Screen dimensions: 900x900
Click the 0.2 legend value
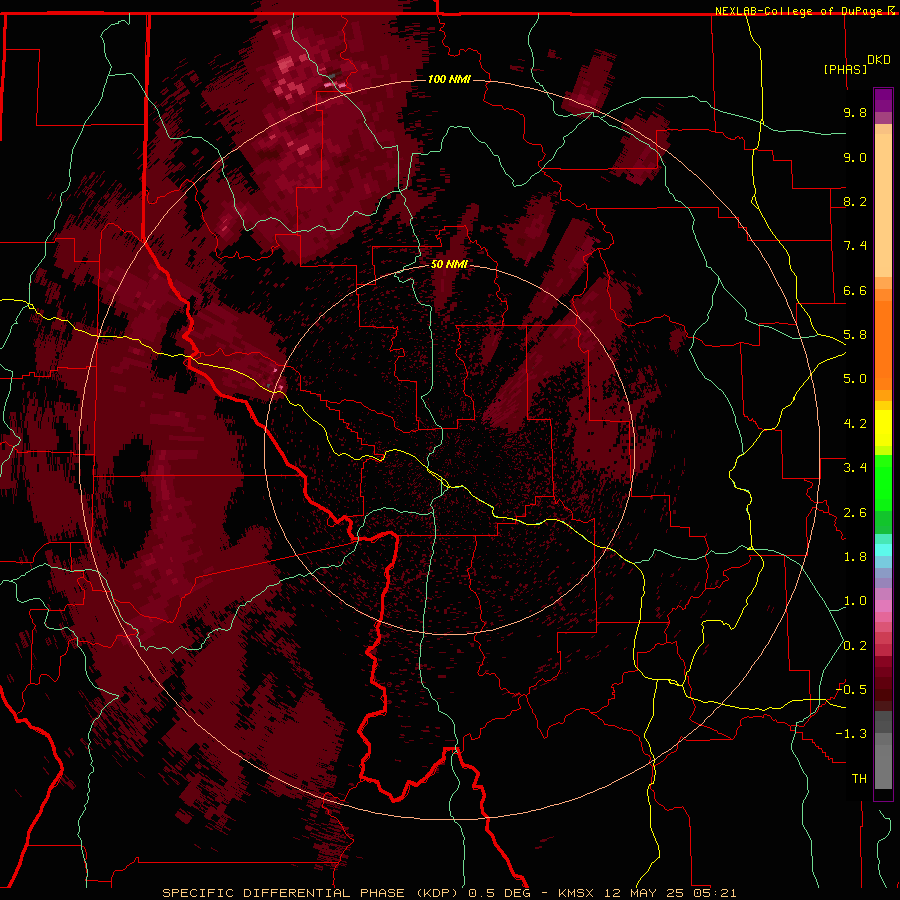tap(855, 646)
